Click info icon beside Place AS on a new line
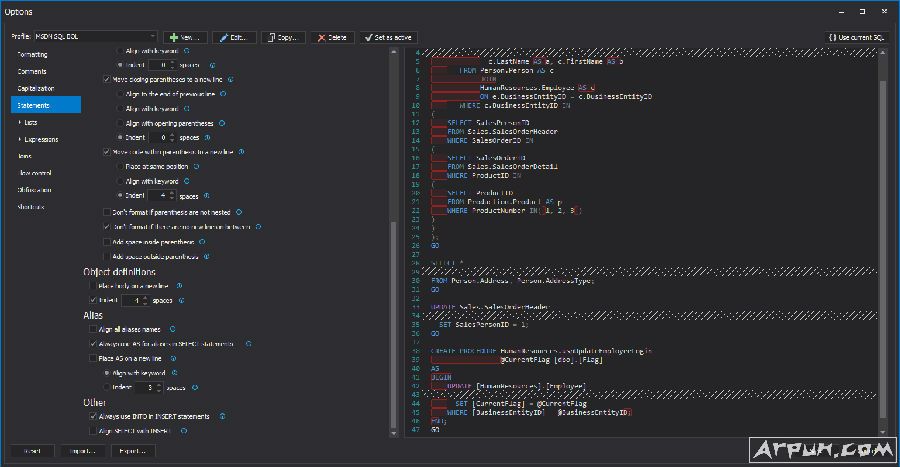This screenshot has width=900, height=467. (173, 358)
